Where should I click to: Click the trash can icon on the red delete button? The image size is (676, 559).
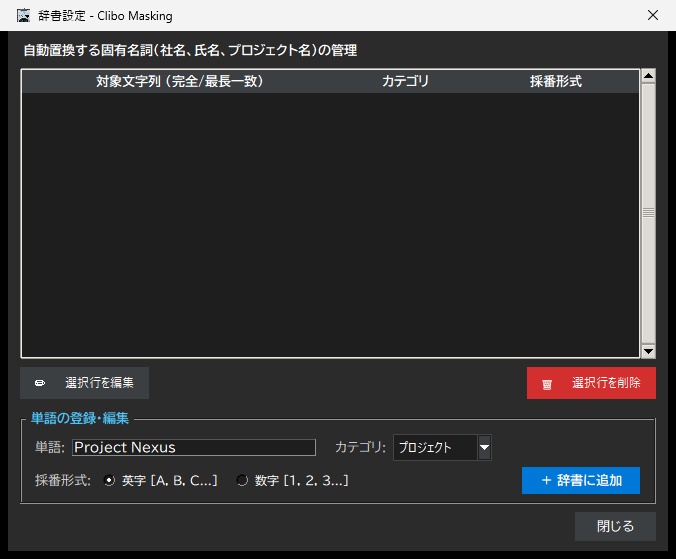547,384
